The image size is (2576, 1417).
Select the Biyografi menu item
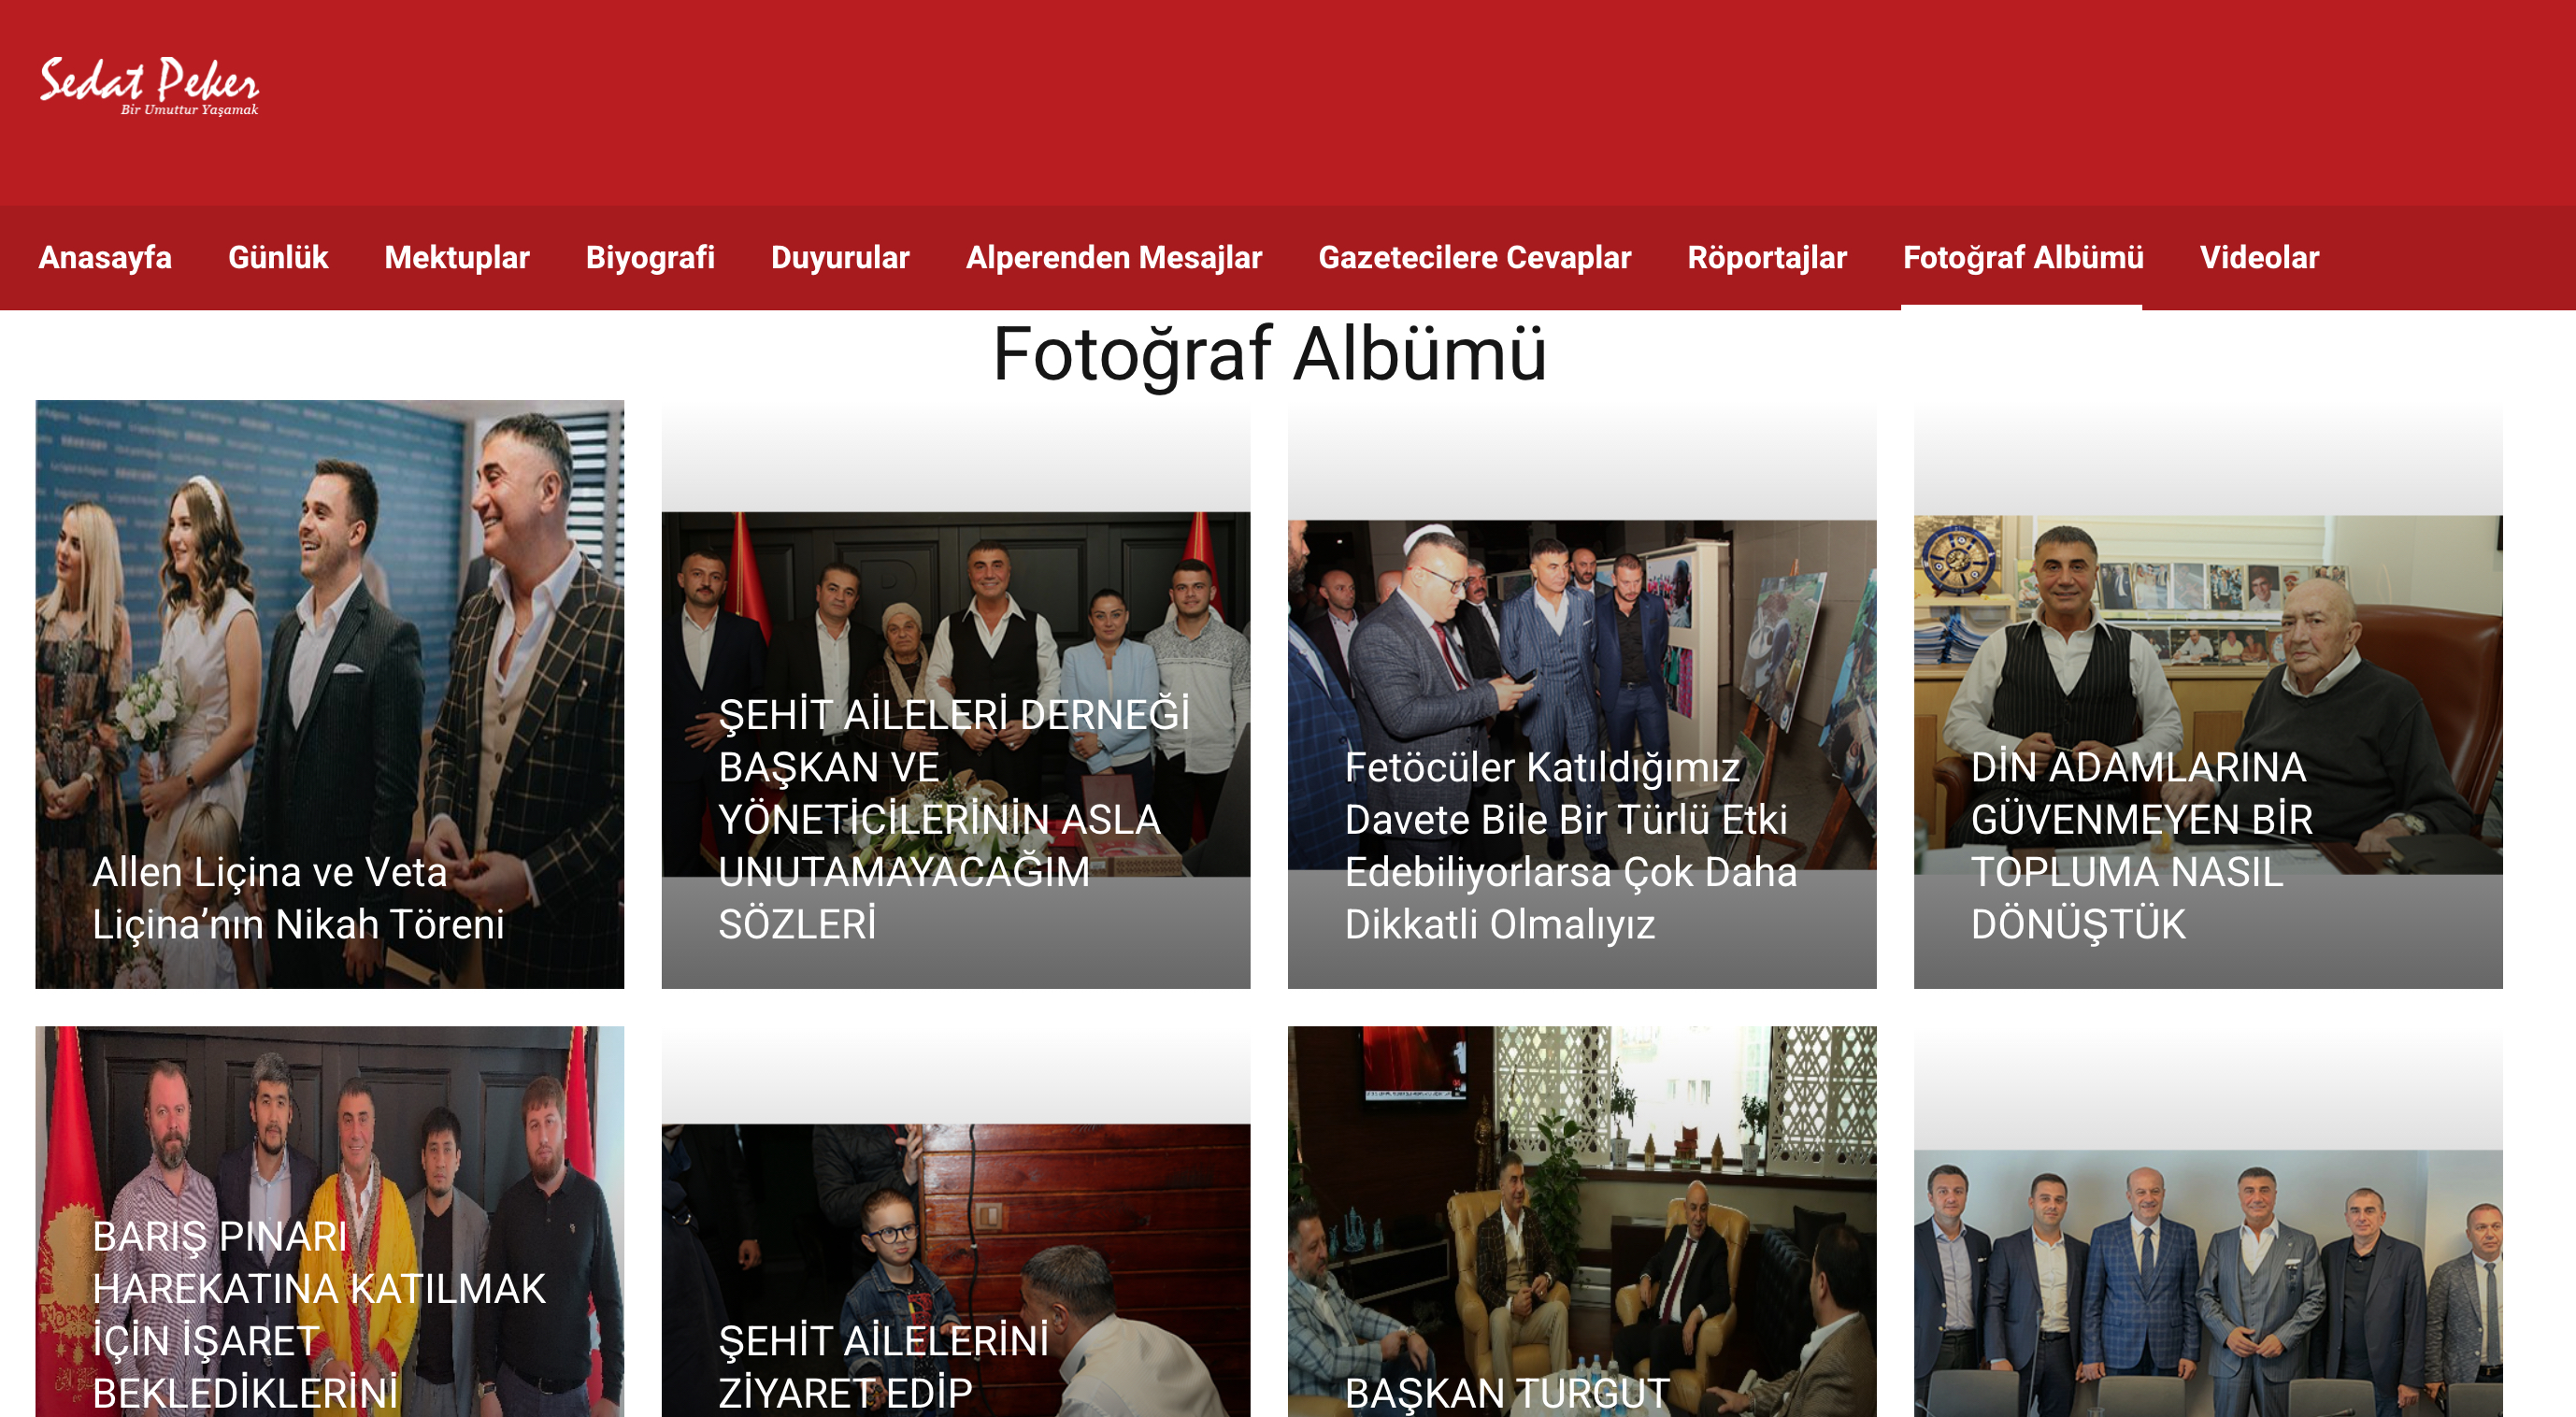(x=650, y=258)
